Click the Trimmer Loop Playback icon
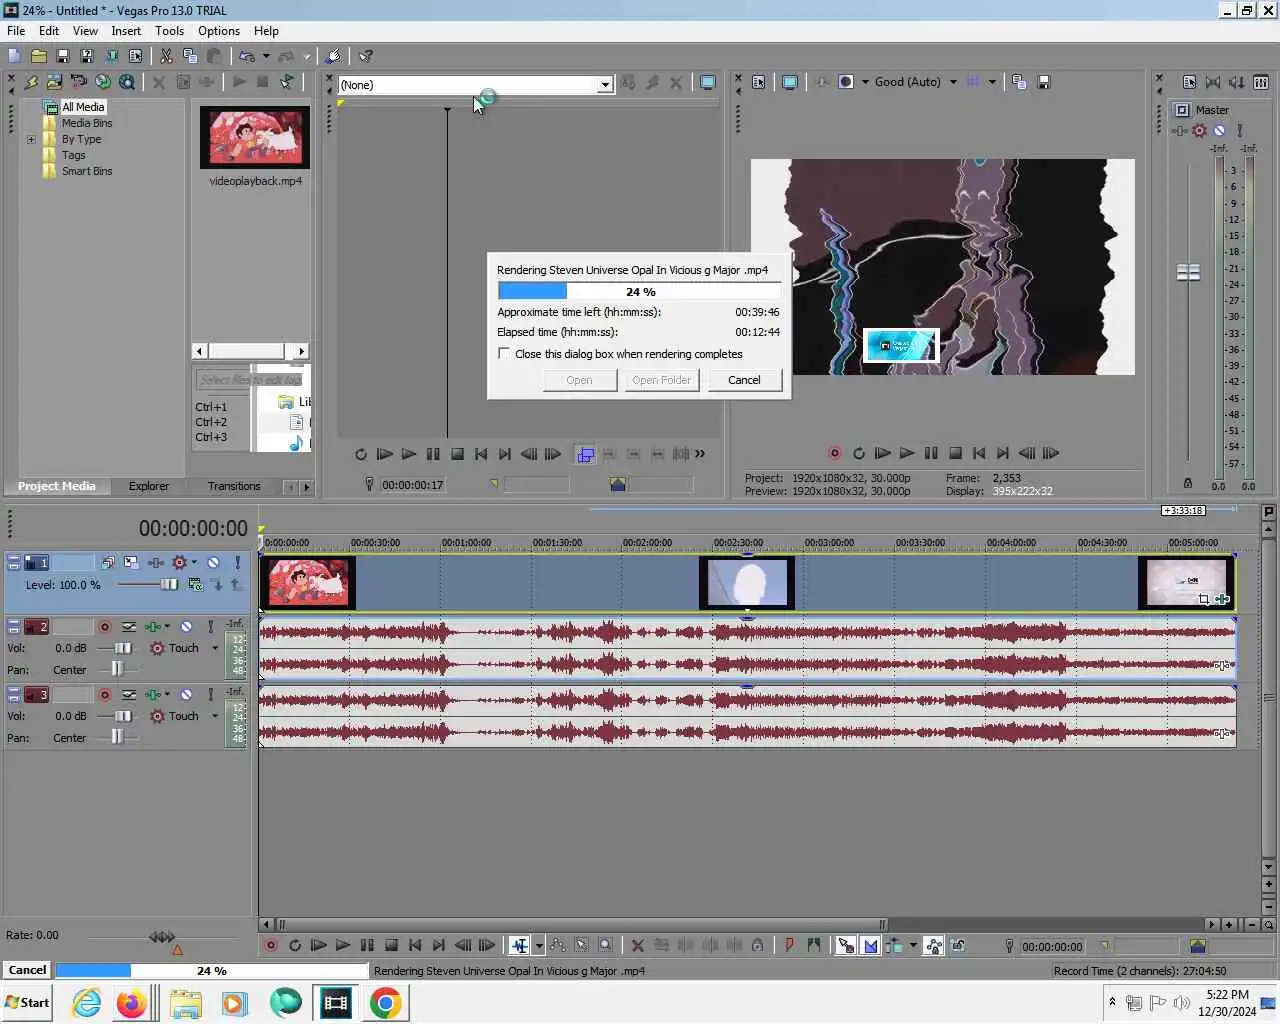1280x1024 pixels. 360,454
